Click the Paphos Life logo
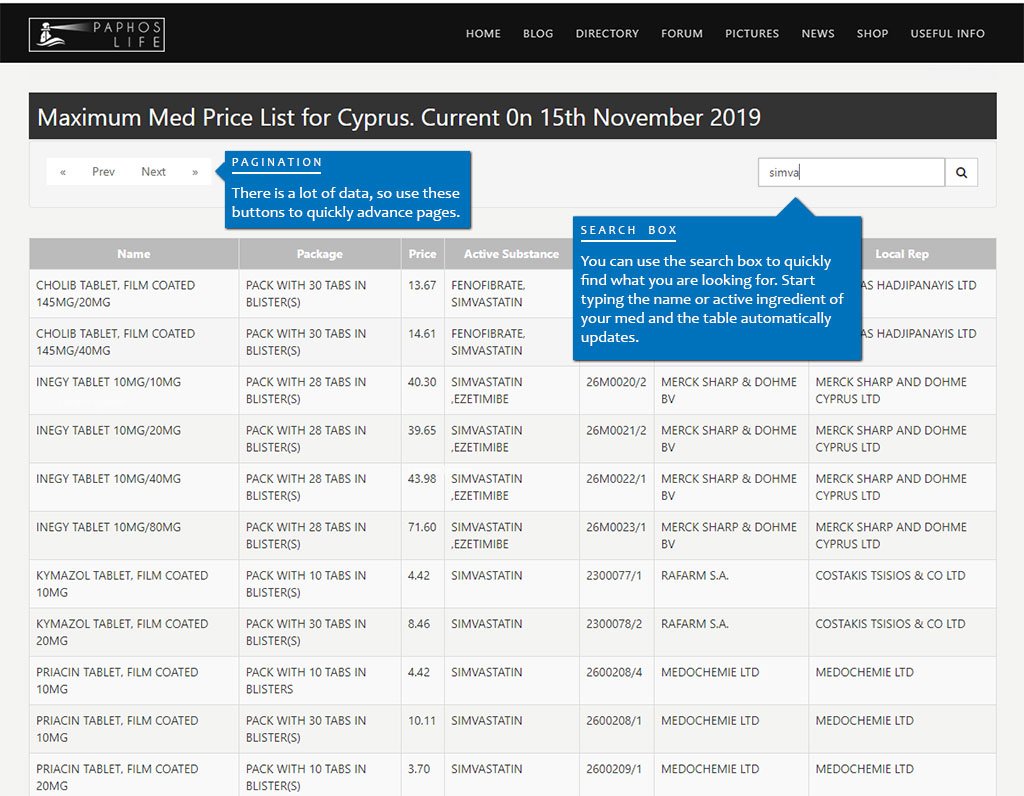 coord(97,35)
